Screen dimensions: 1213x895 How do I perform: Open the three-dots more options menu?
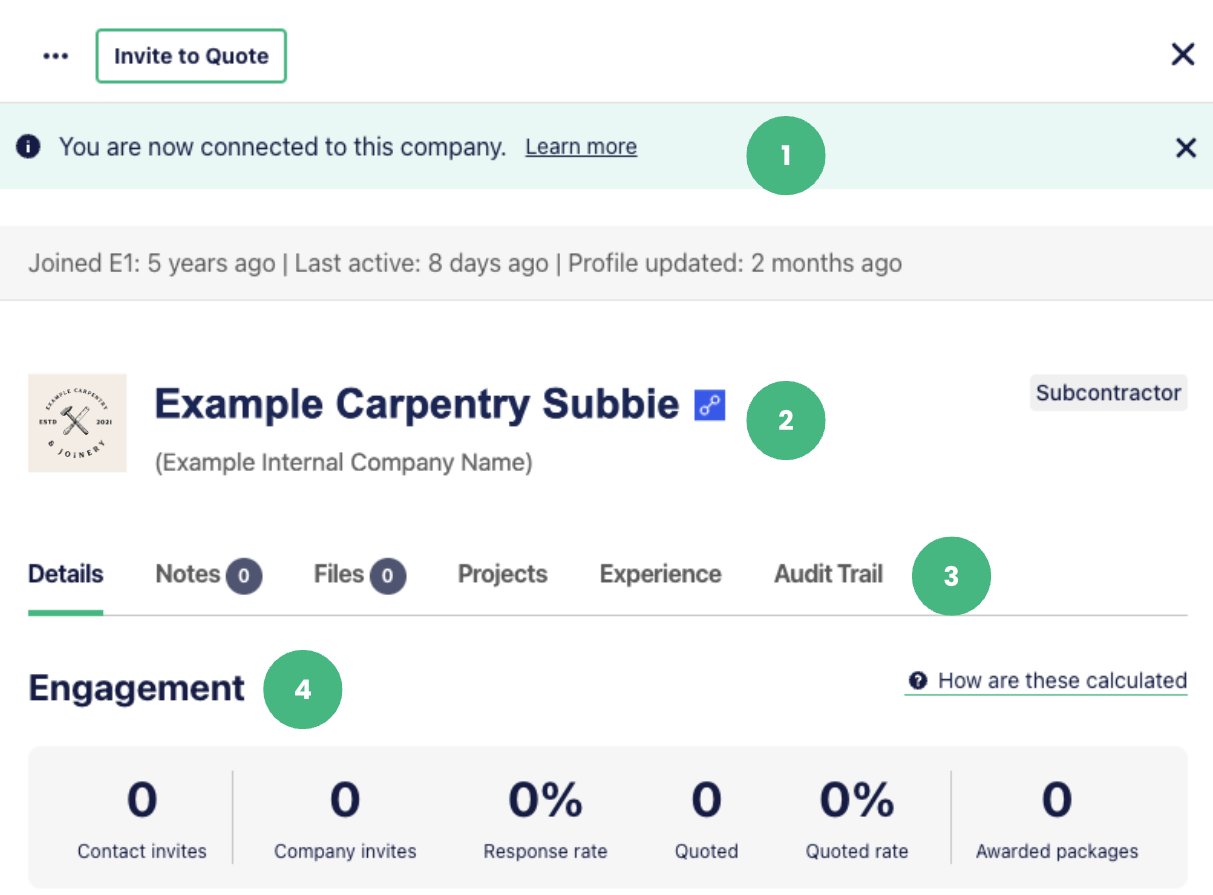point(55,56)
